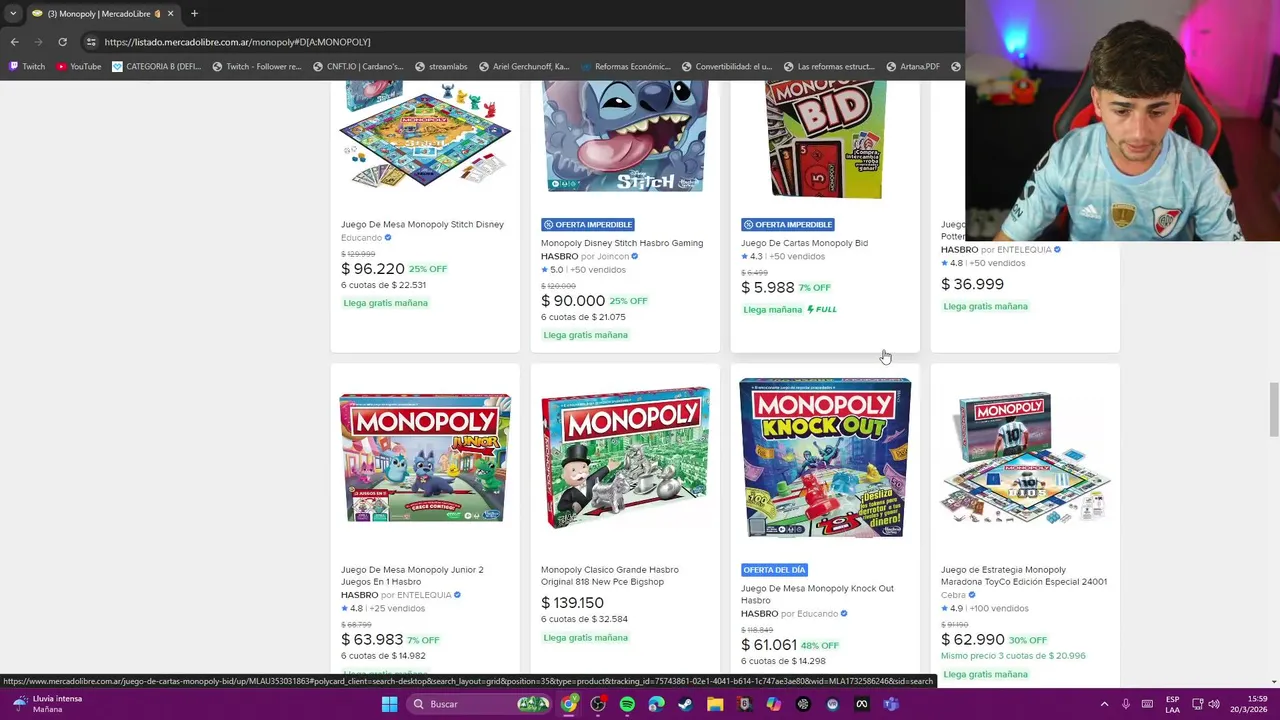This screenshot has width=1280, height=720.
Task: Click the $ 36.999 price
Action: pos(972,284)
